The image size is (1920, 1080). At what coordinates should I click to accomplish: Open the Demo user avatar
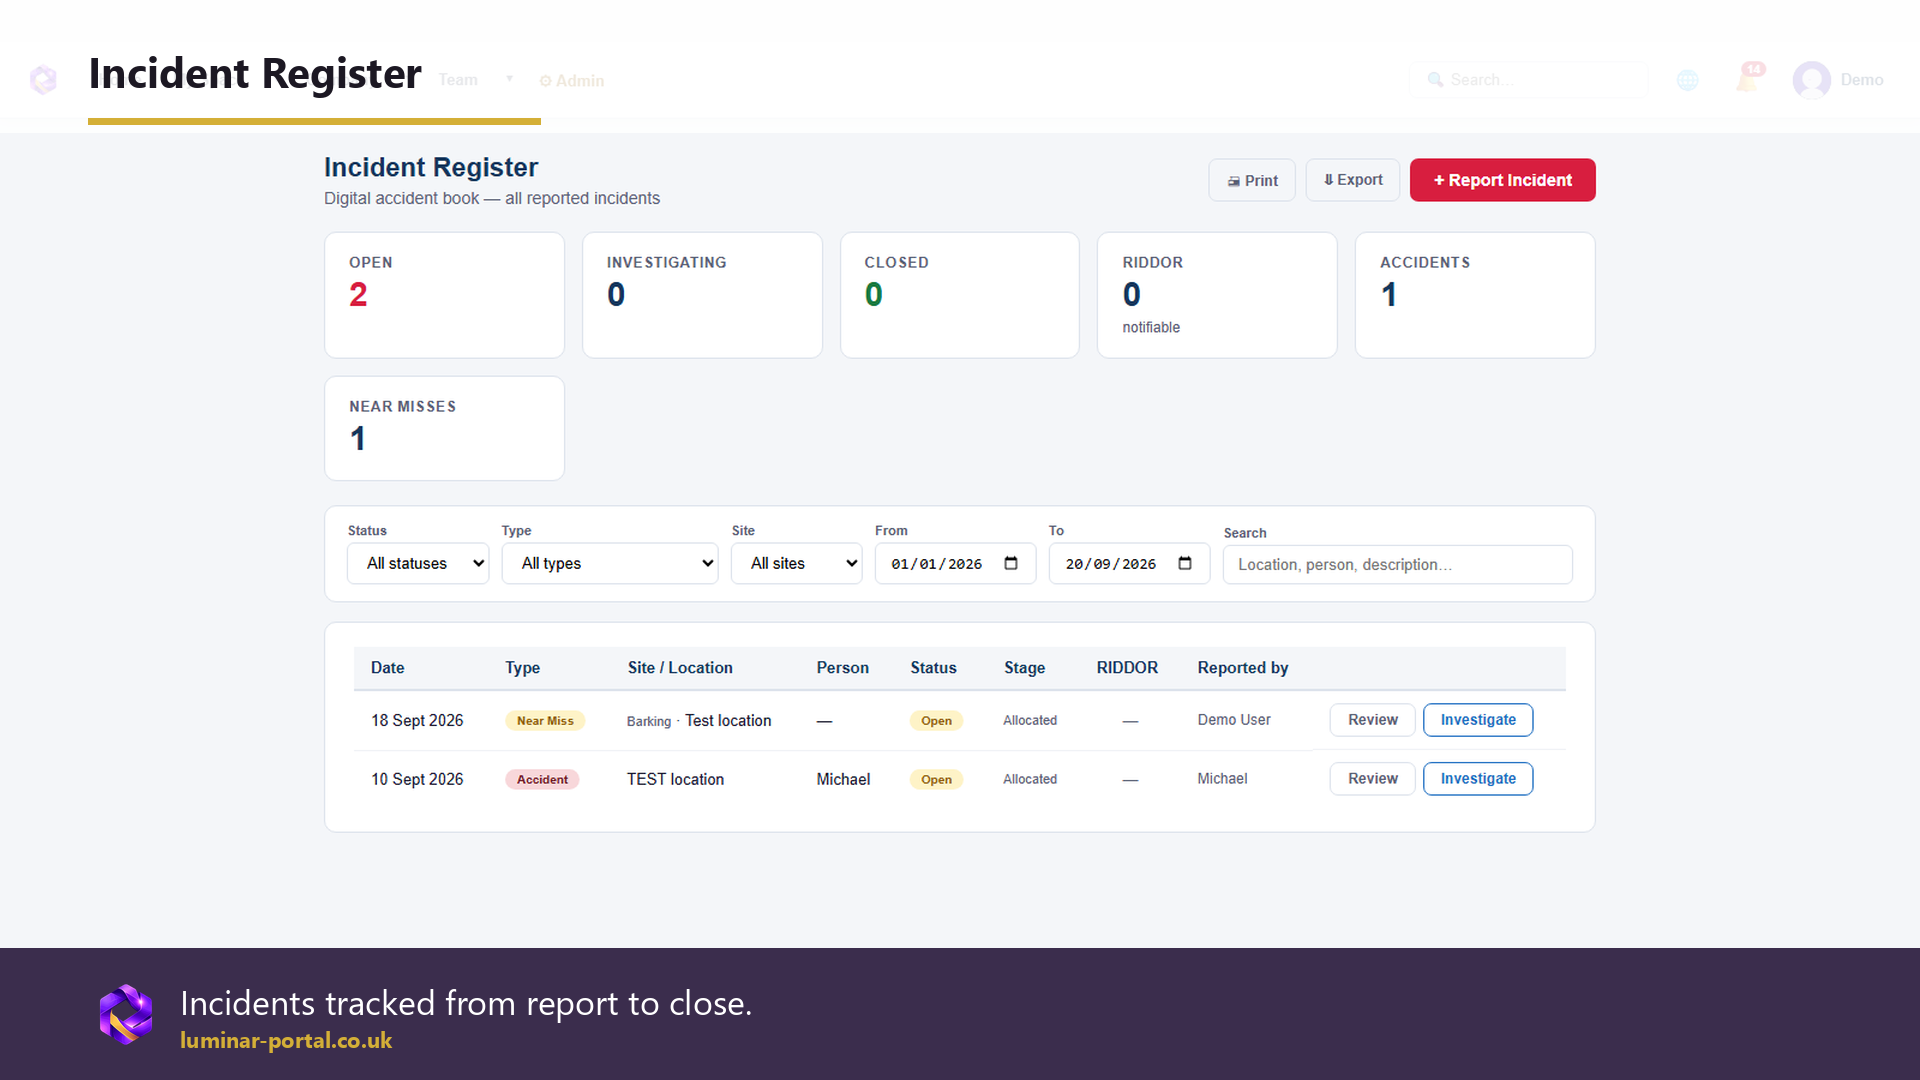[x=1811, y=80]
